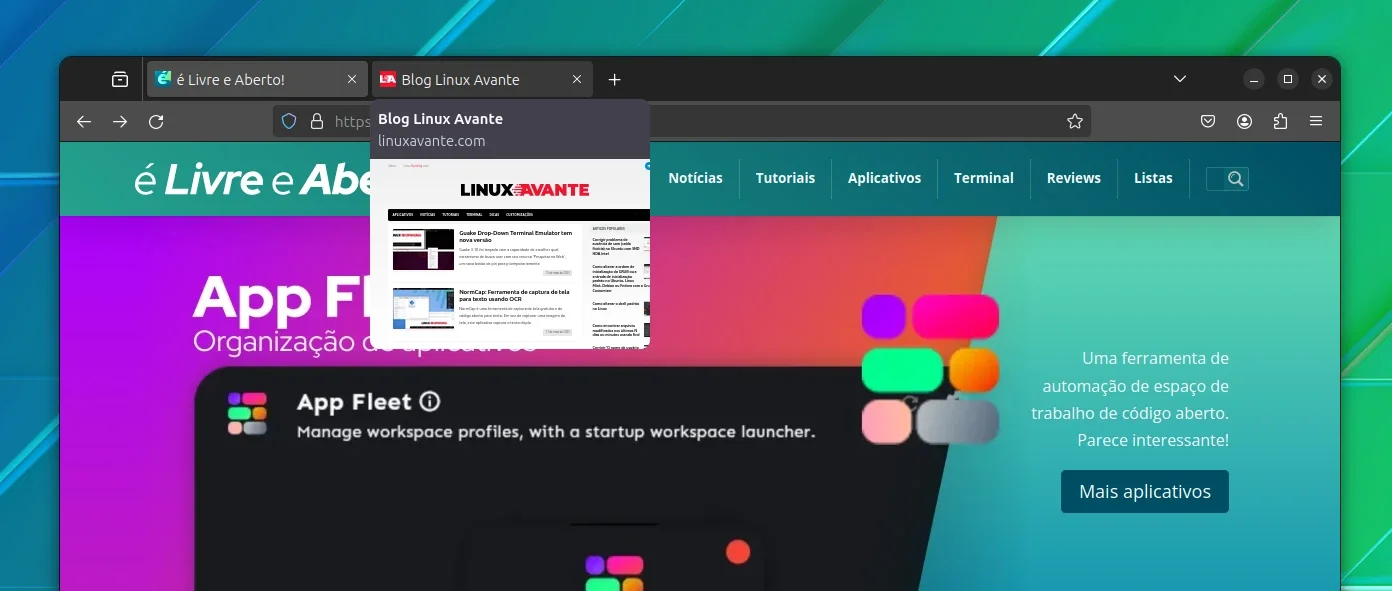Open the Extensions puzzle icon

click(1280, 121)
